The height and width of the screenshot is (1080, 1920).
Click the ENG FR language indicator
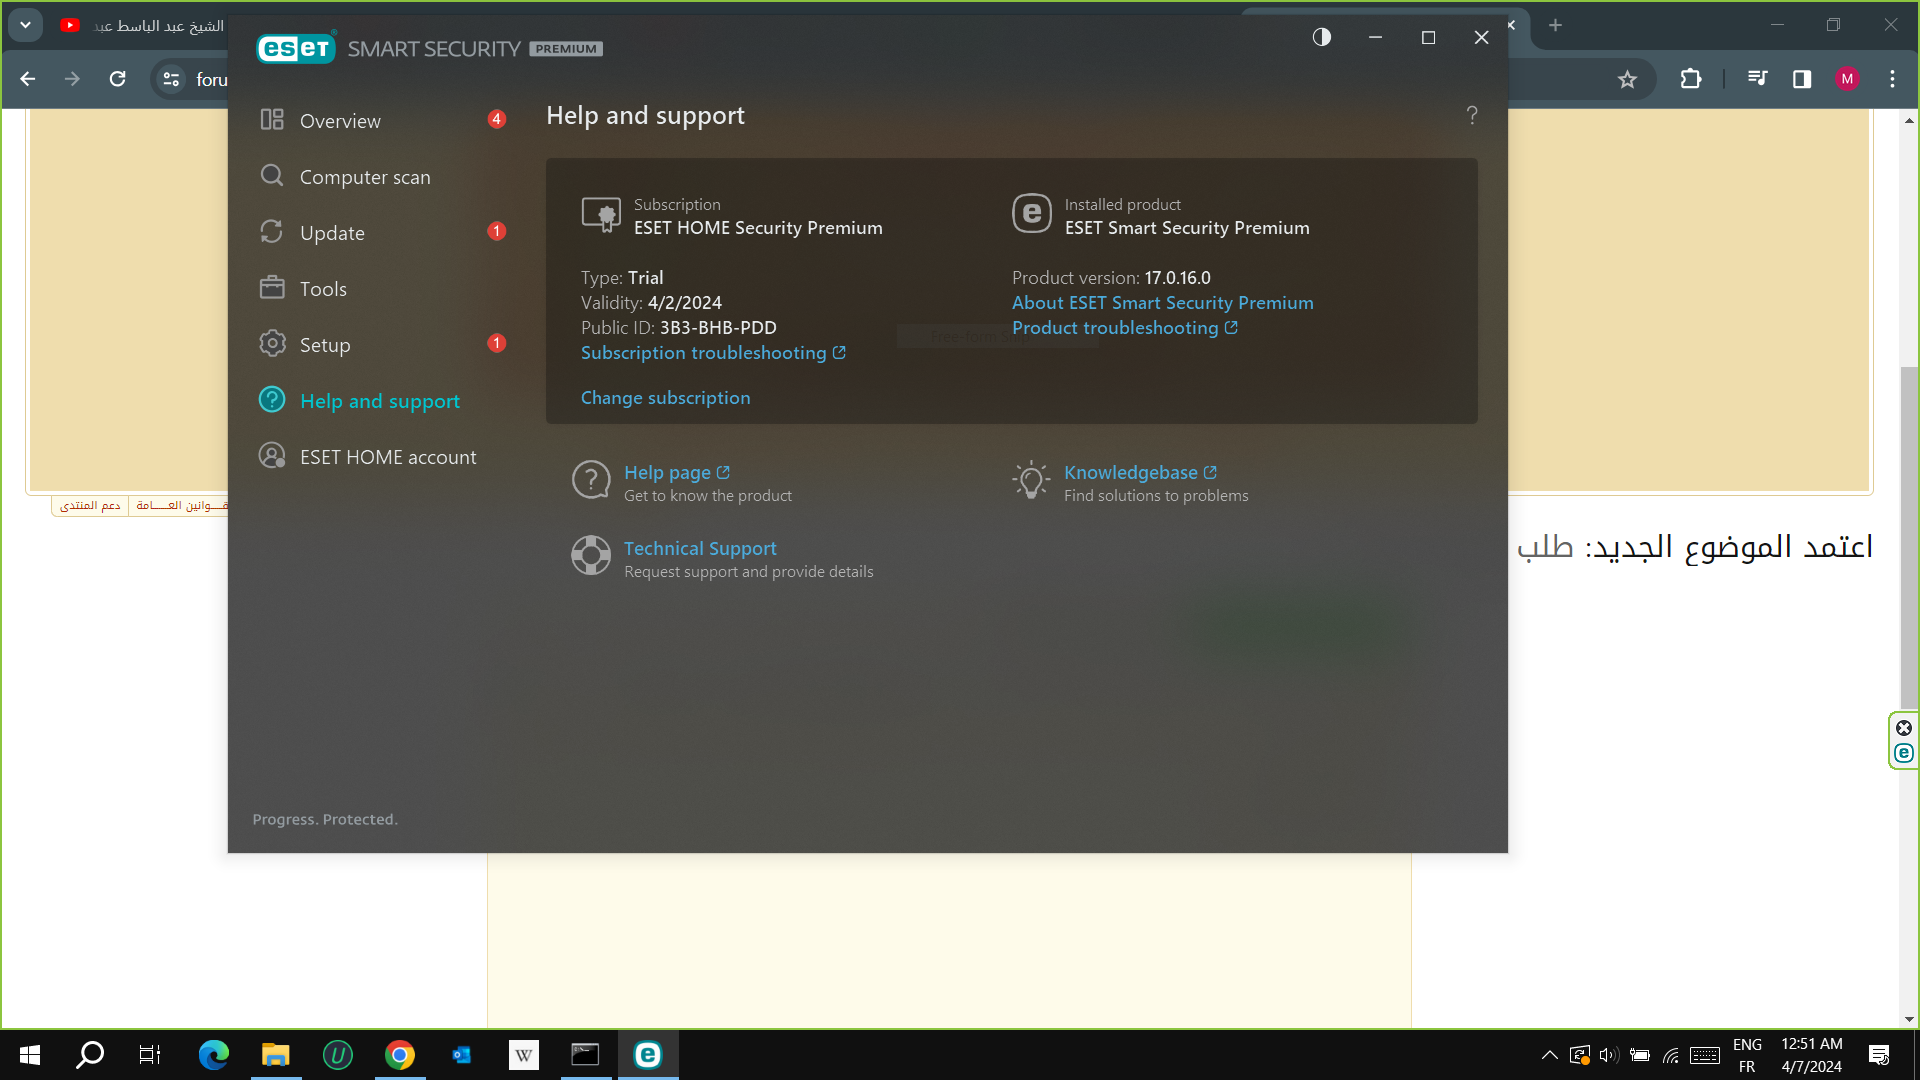pos(1747,1055)
